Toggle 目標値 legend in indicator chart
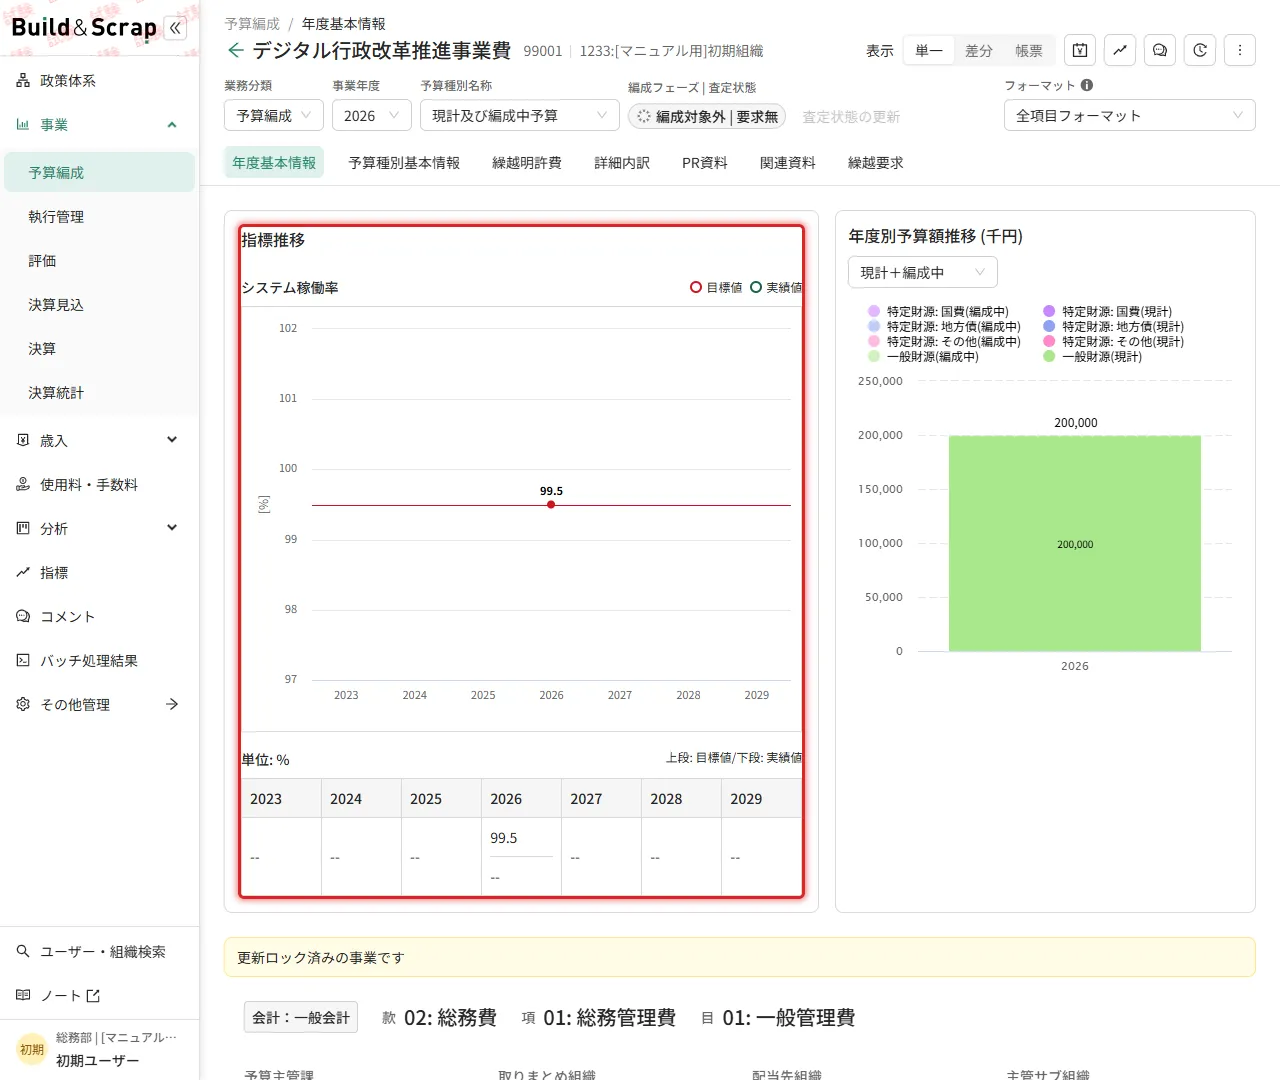 click(716, 287)
